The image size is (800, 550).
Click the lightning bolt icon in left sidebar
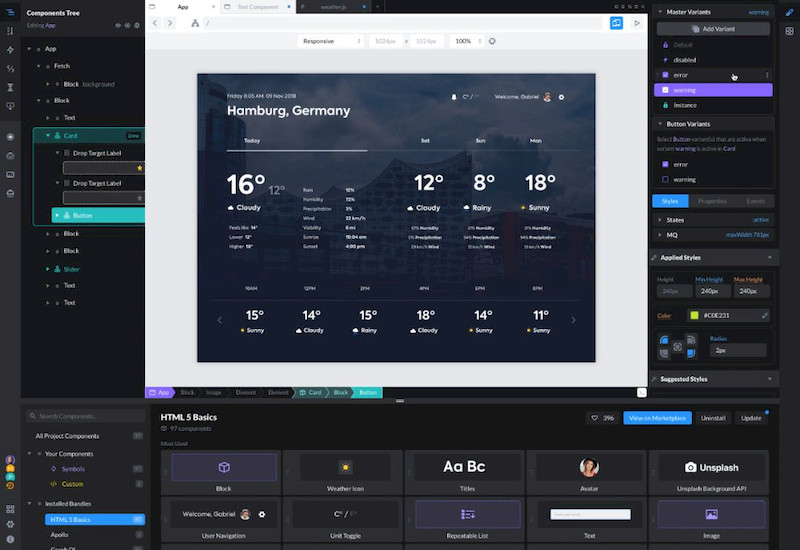pyautogui.click(x=10, y=49)
